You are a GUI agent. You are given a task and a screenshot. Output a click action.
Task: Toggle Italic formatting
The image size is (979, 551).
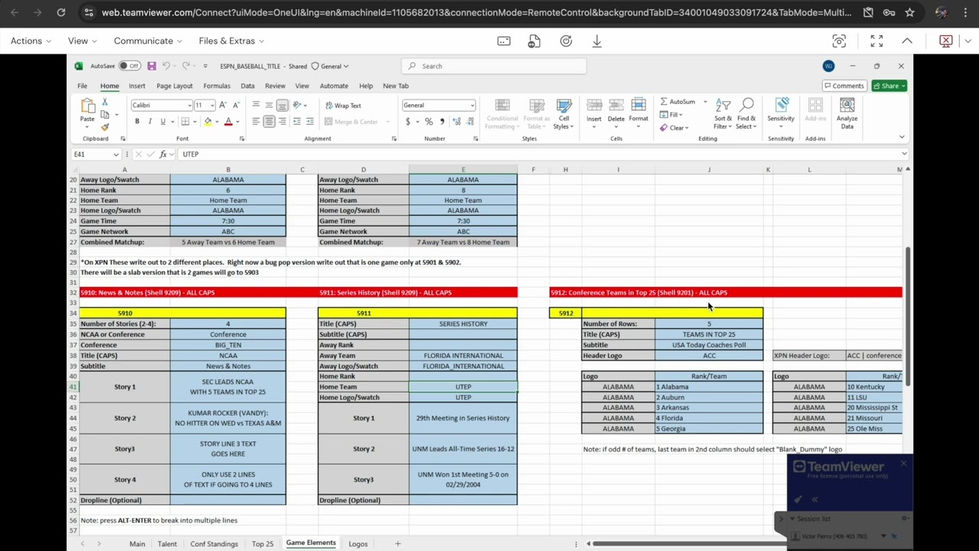tap(150, 122)
